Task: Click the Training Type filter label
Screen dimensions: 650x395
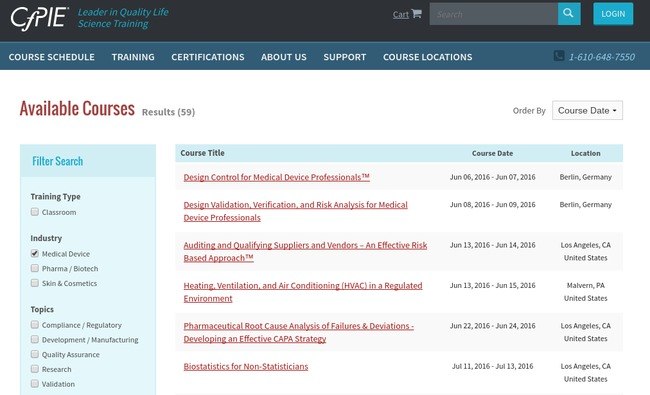Action: 56,196
